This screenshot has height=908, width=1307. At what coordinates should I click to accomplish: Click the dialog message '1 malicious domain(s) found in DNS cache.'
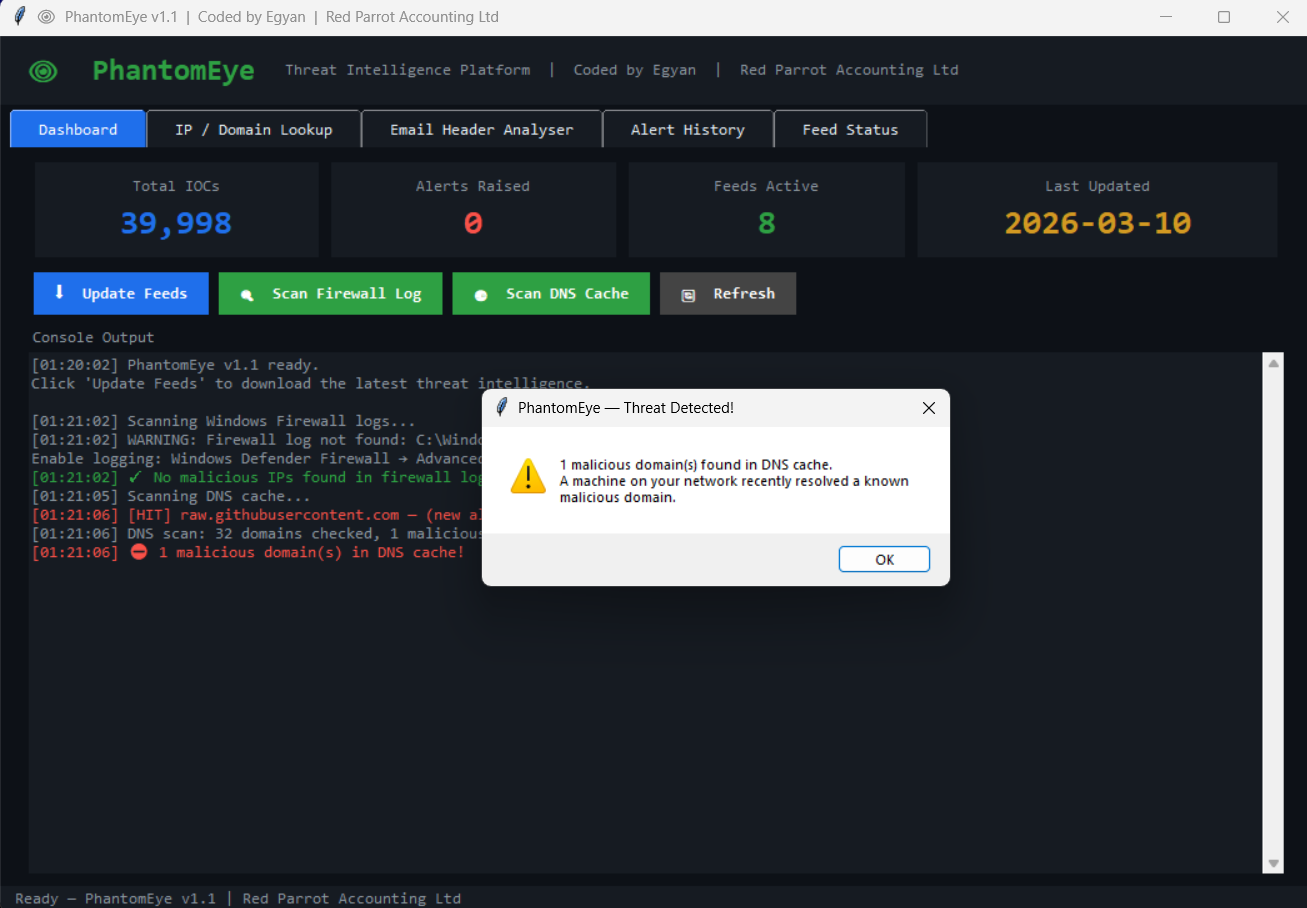coord(696,465)
